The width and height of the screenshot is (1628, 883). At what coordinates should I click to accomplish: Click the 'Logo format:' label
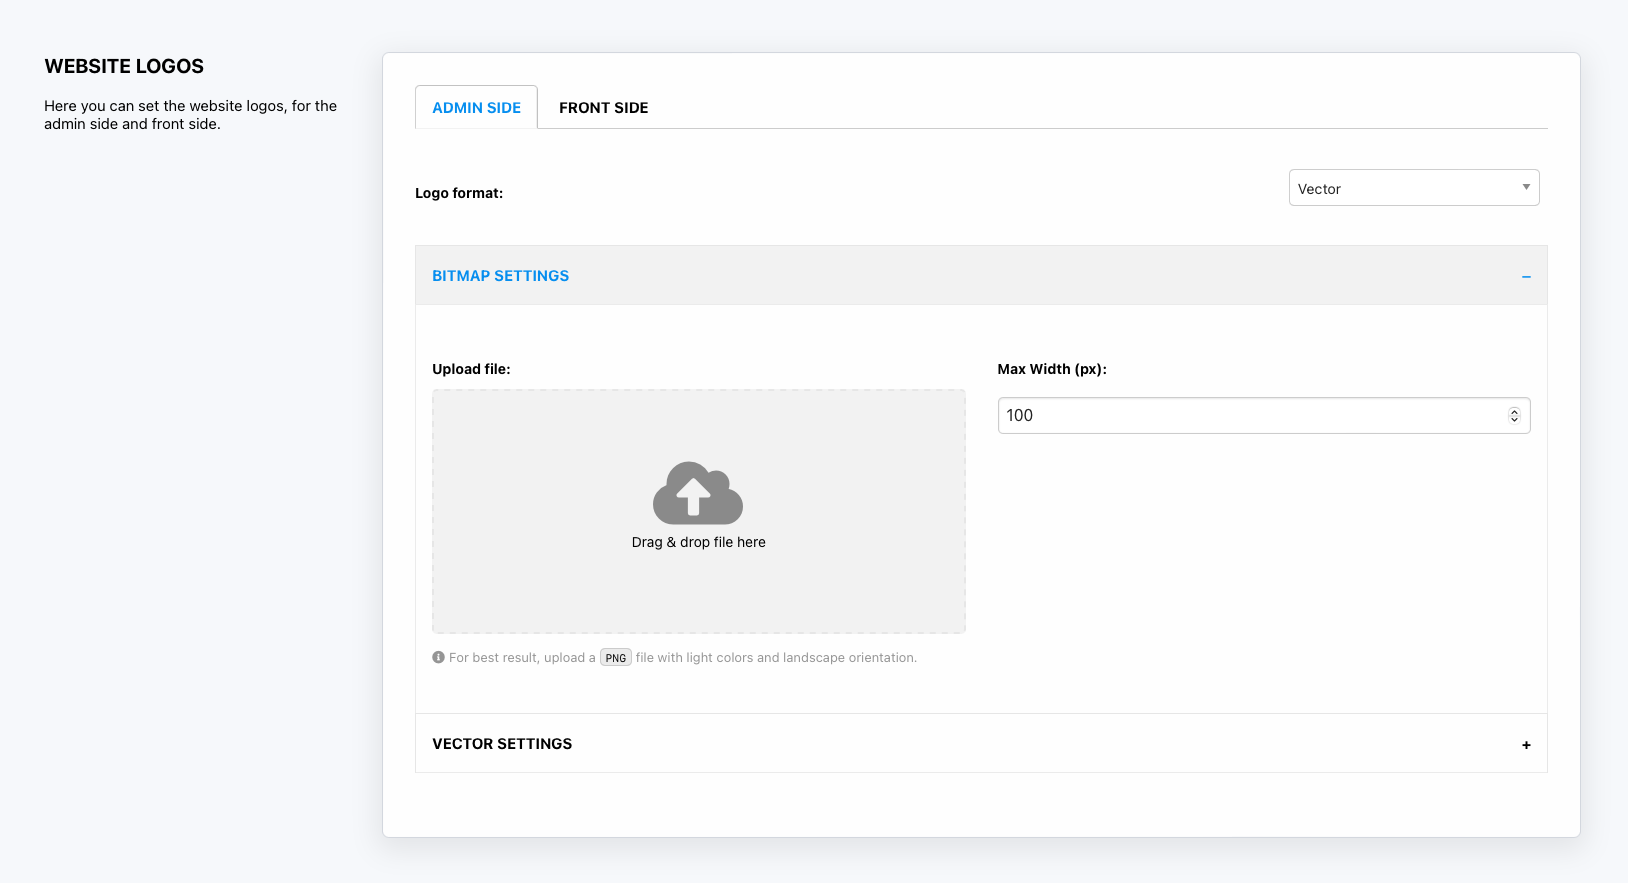click(459, 193)
